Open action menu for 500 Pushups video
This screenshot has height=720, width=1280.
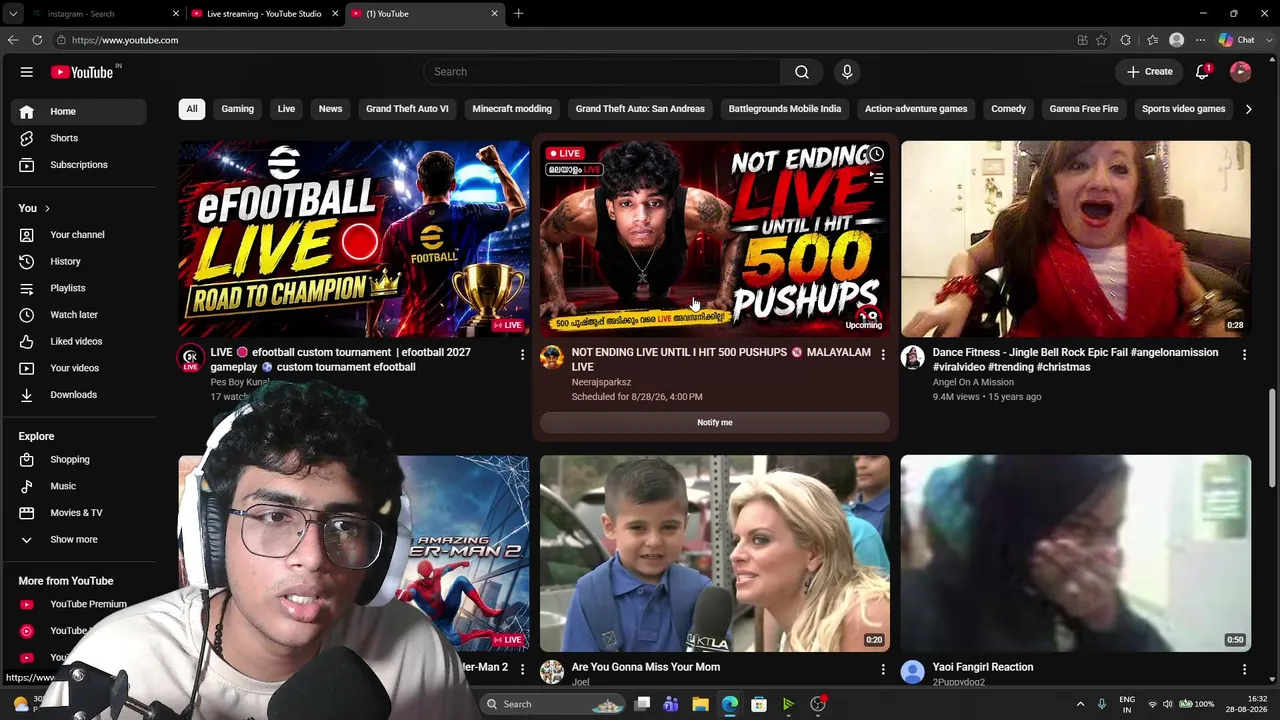883,355
